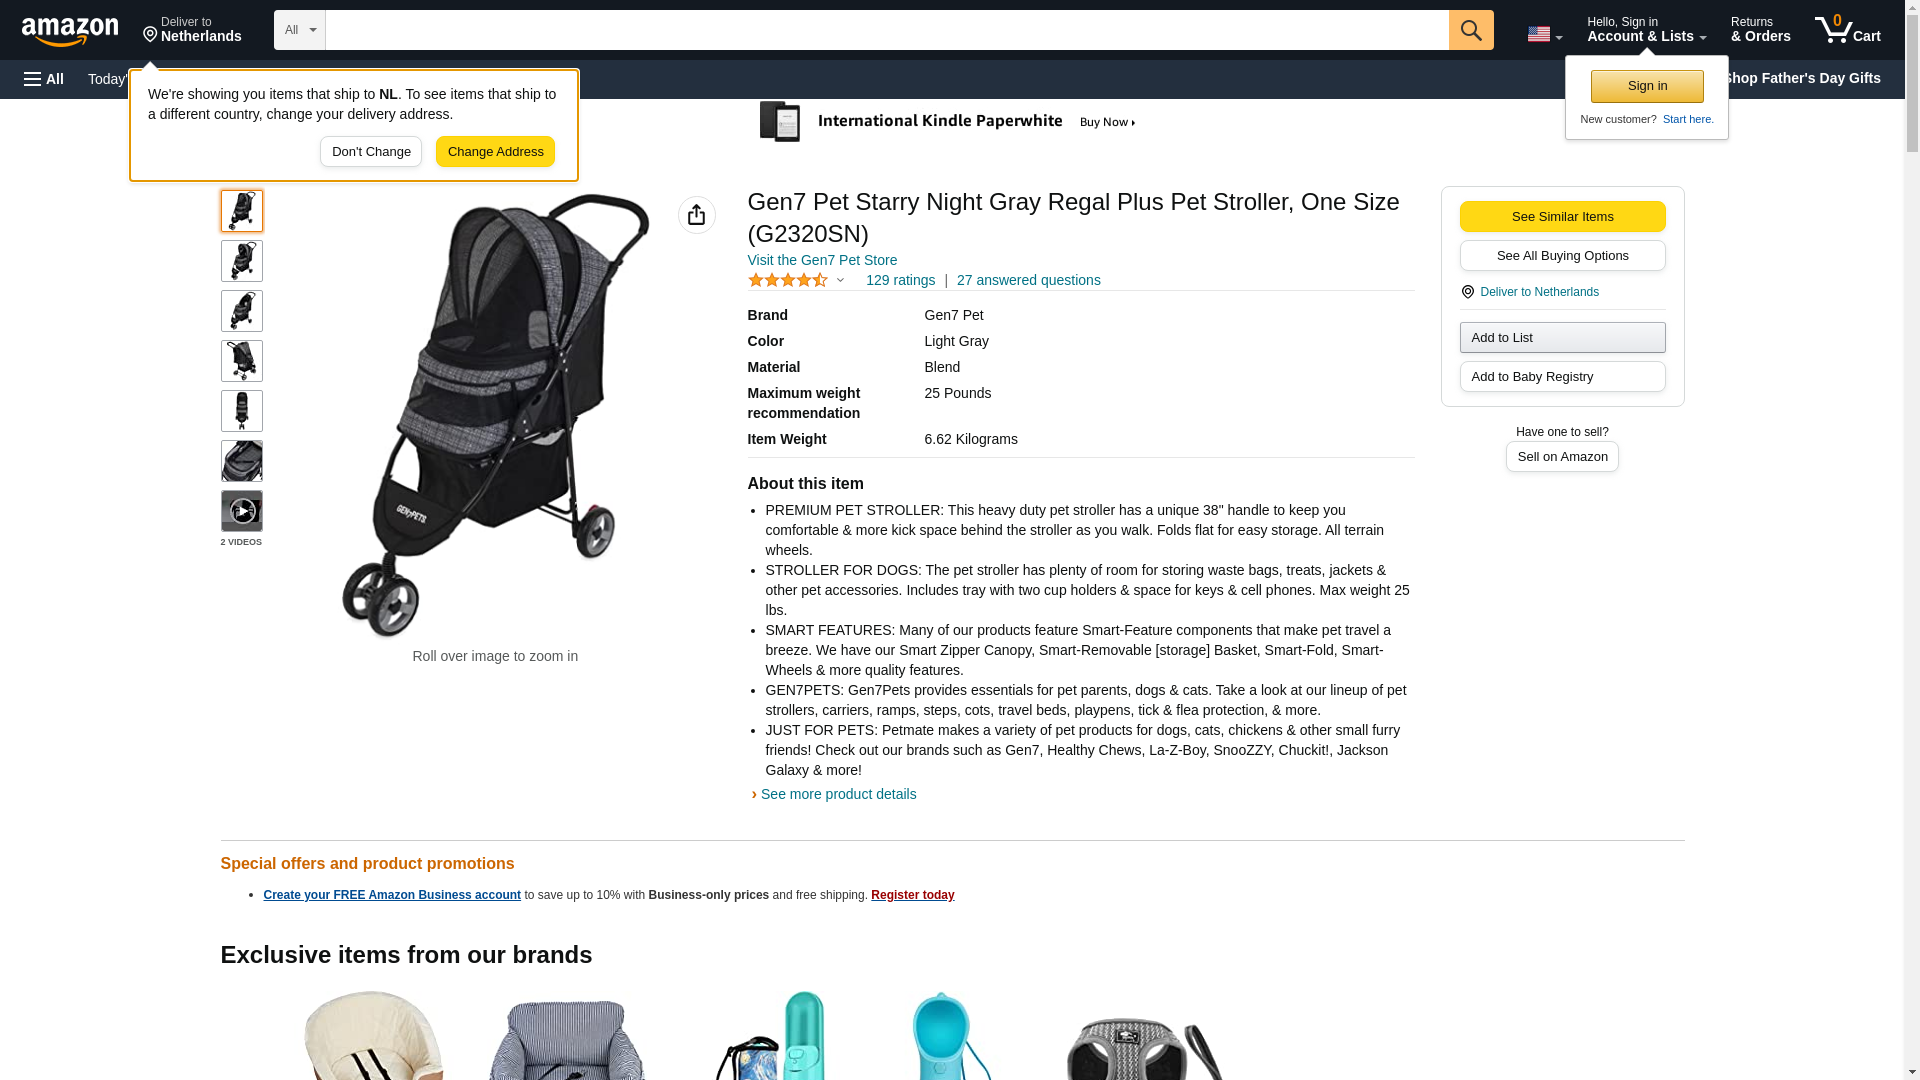Expand the rating breakdown chevron
Image resolution: width=1920 pixels, height=1080 pixels.
click(840, 281)
